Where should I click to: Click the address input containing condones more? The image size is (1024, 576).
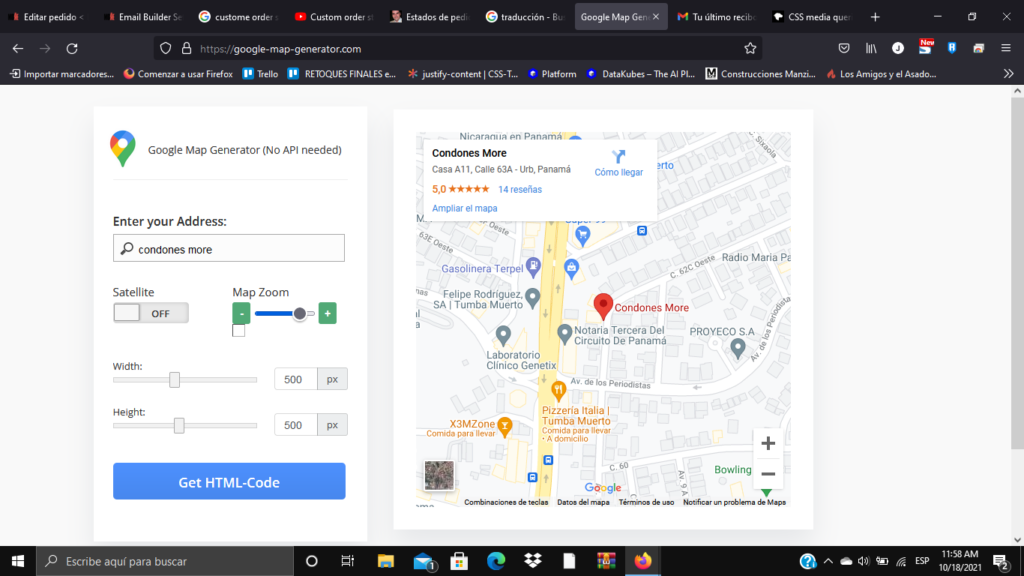(x=229, y=248)
